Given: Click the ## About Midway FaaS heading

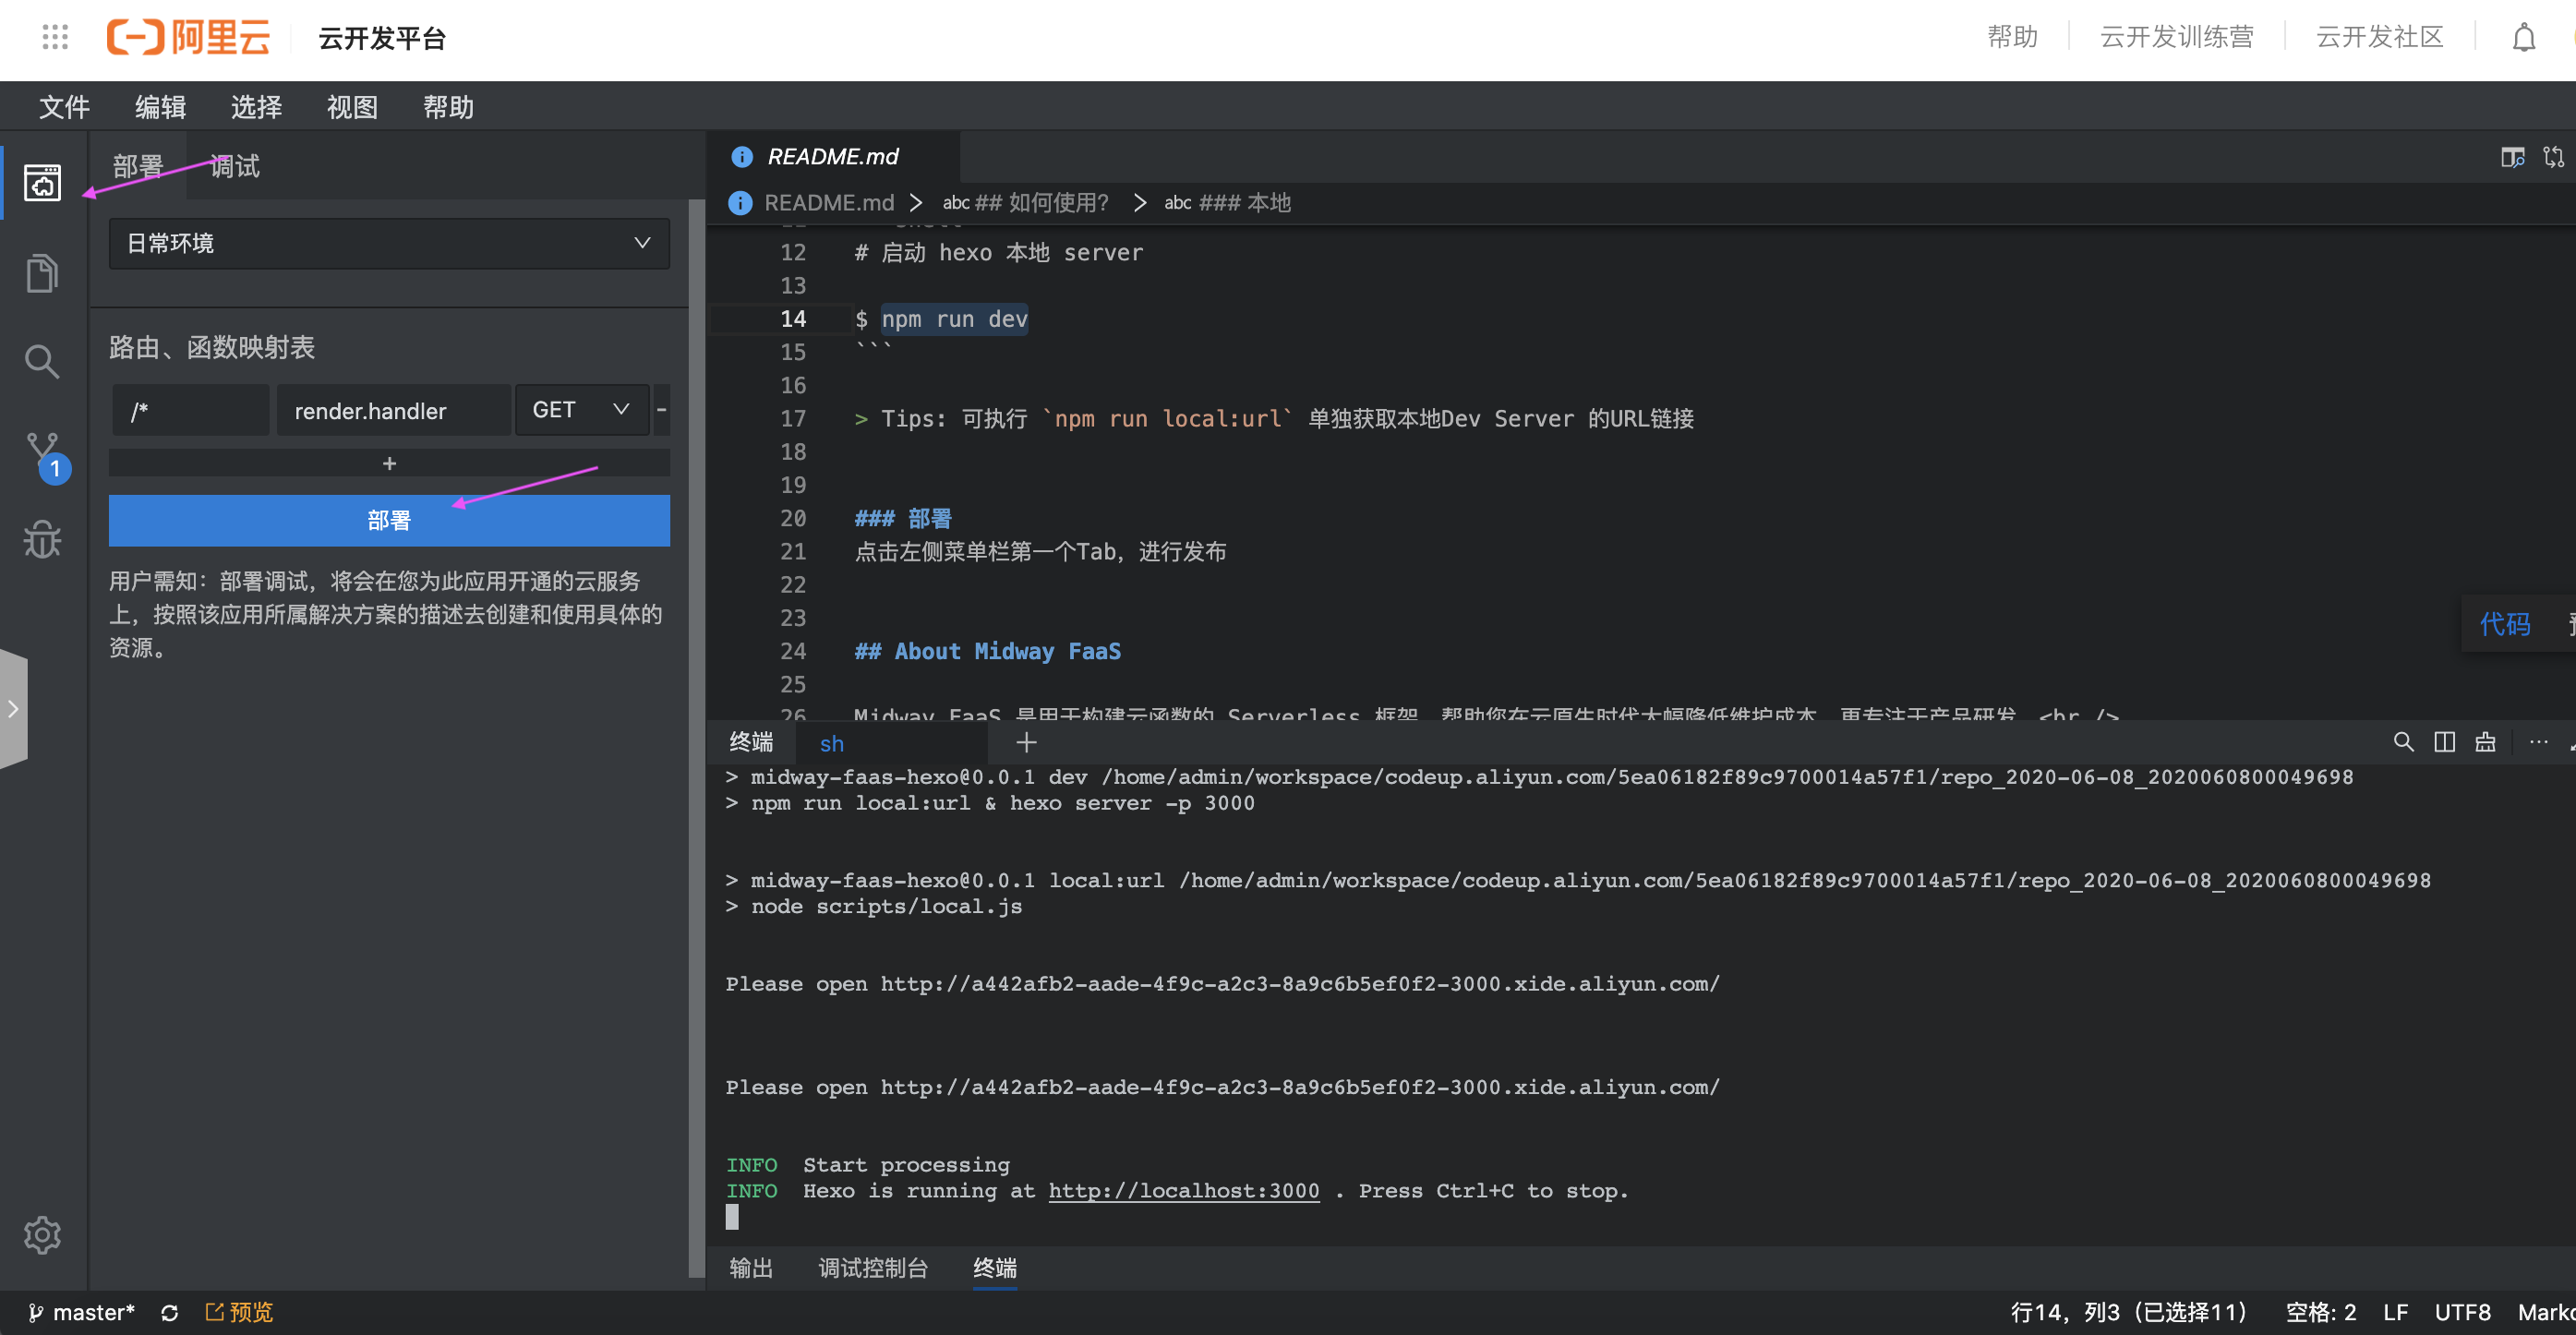Looking at the screenshot, I should (x=987, y=651).
